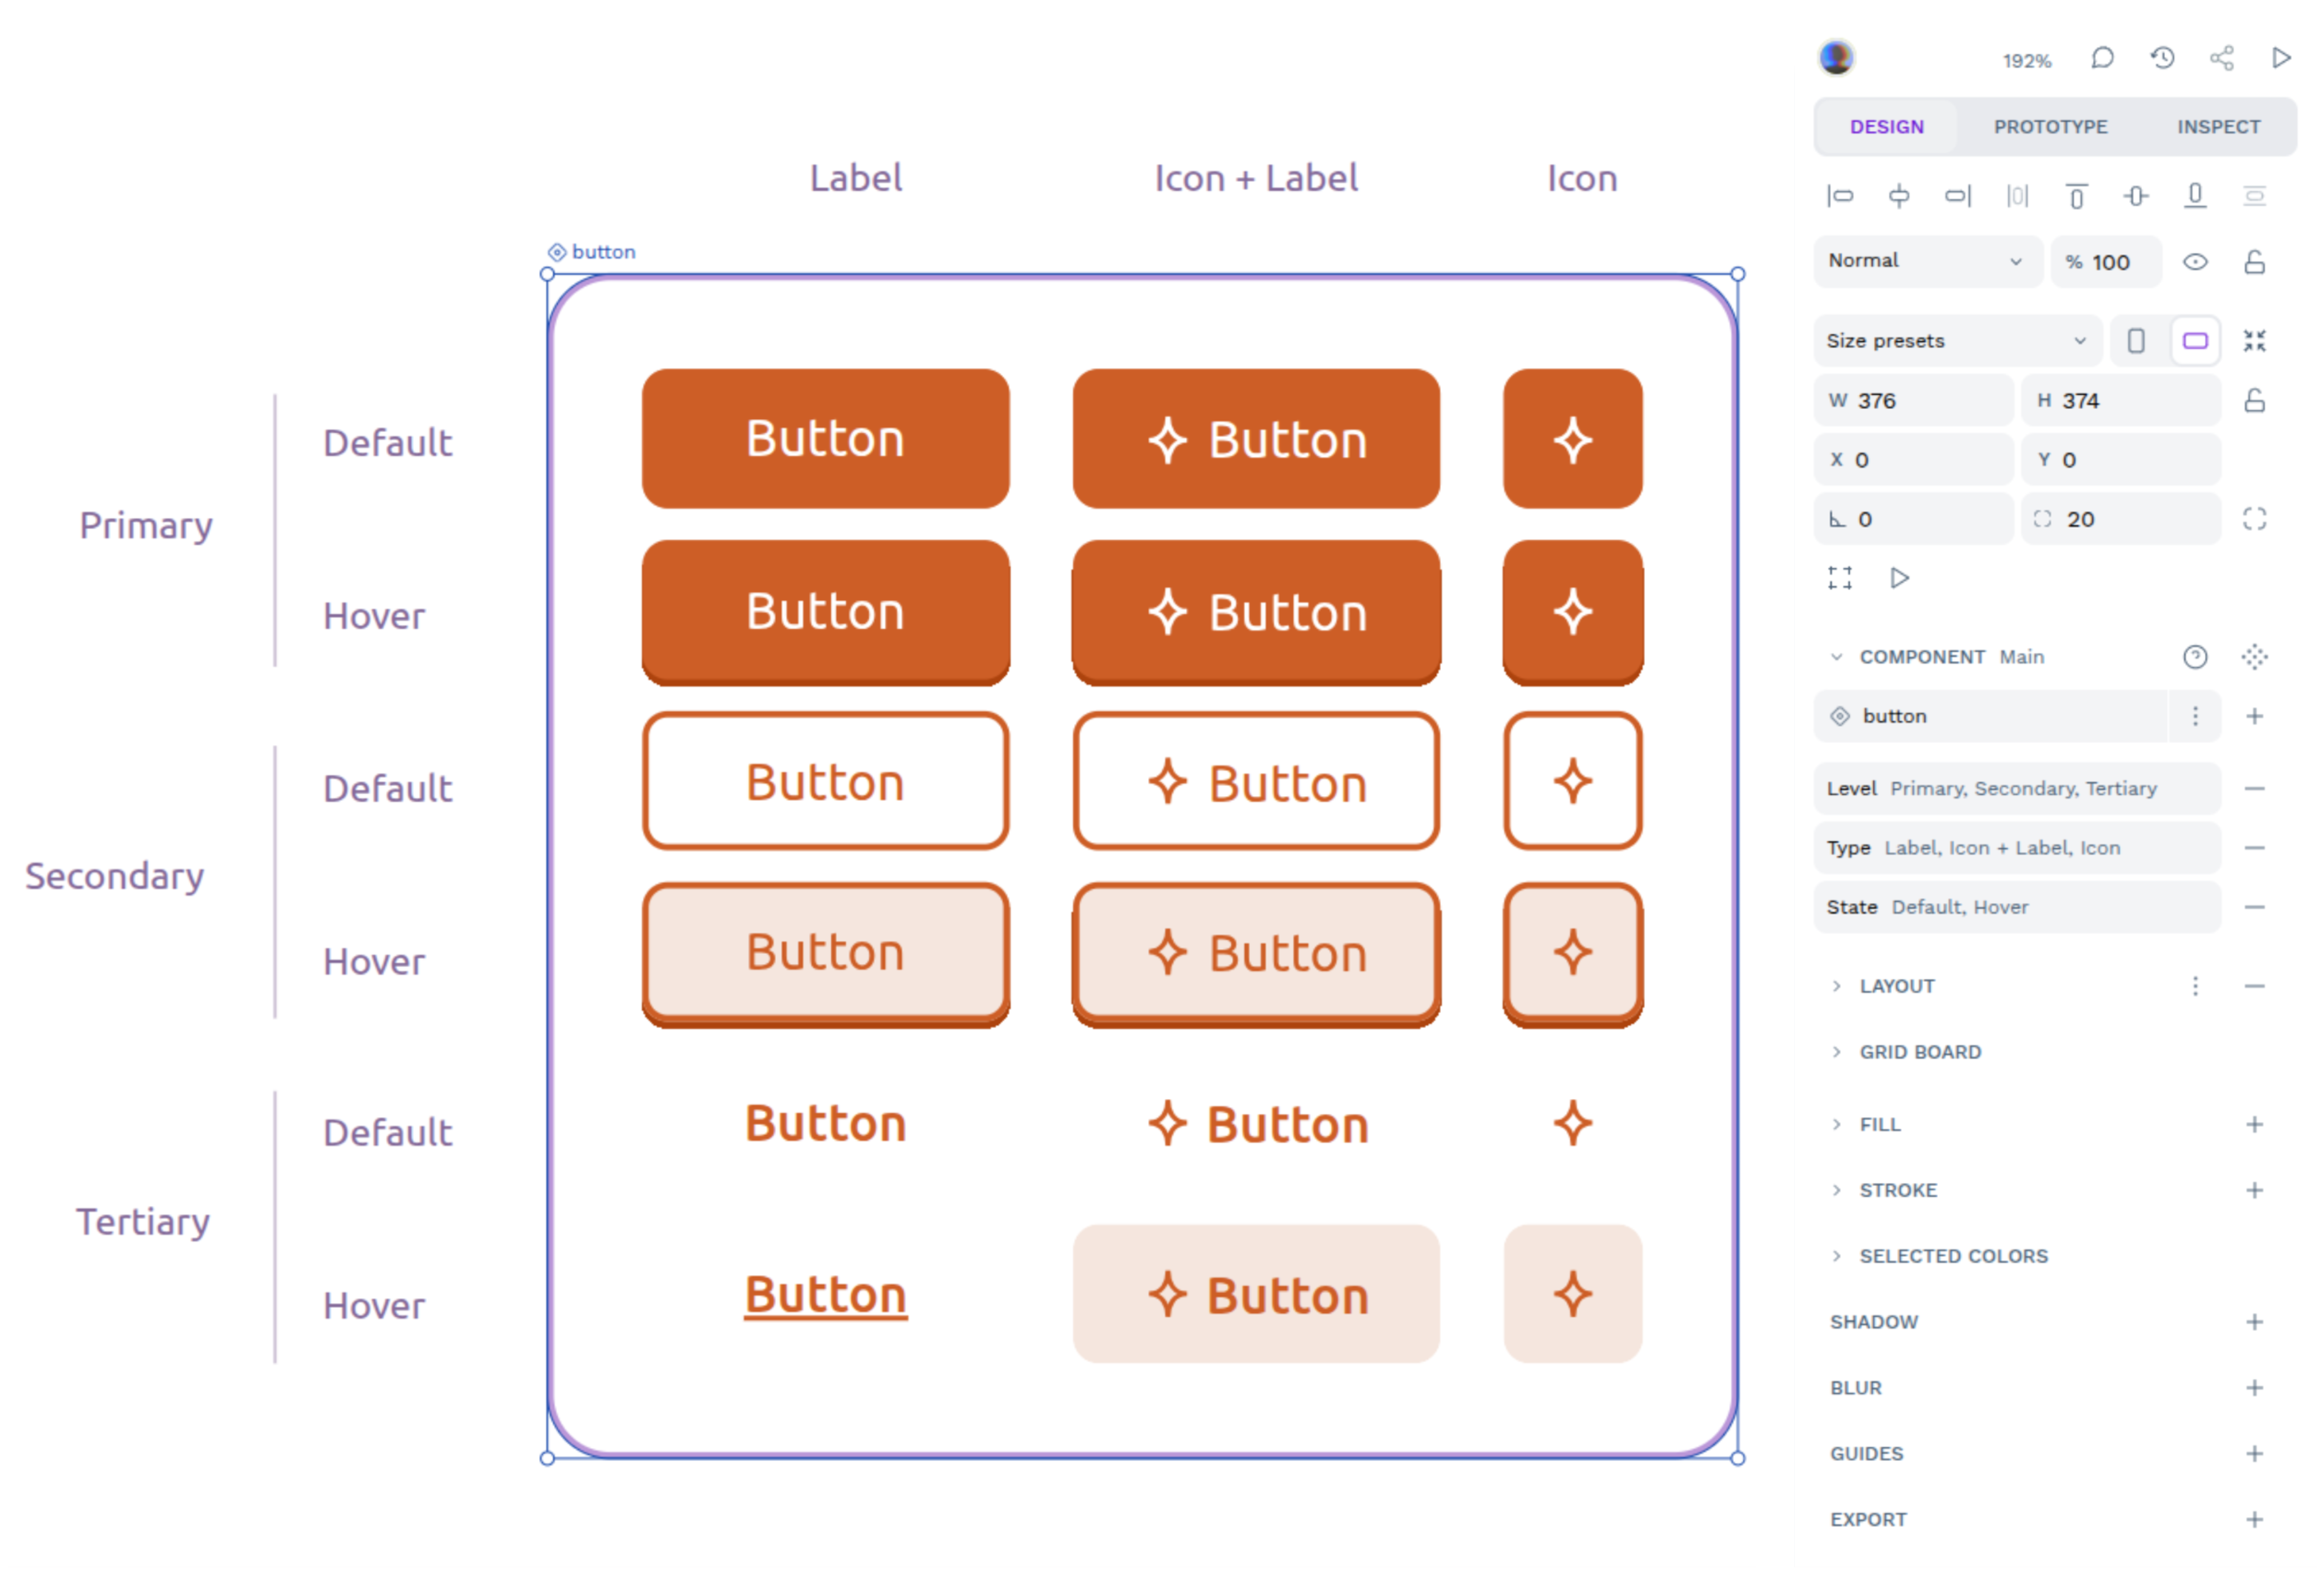This screenshot has height=1587, width=2324.
Task: Open the comments tool icon
Action: [2102, 58]
